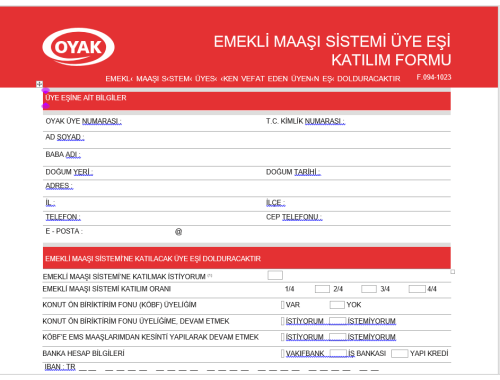Click the form code F.094-1023
The height and width of the screenshot is (380, 500).
(434, 77)
